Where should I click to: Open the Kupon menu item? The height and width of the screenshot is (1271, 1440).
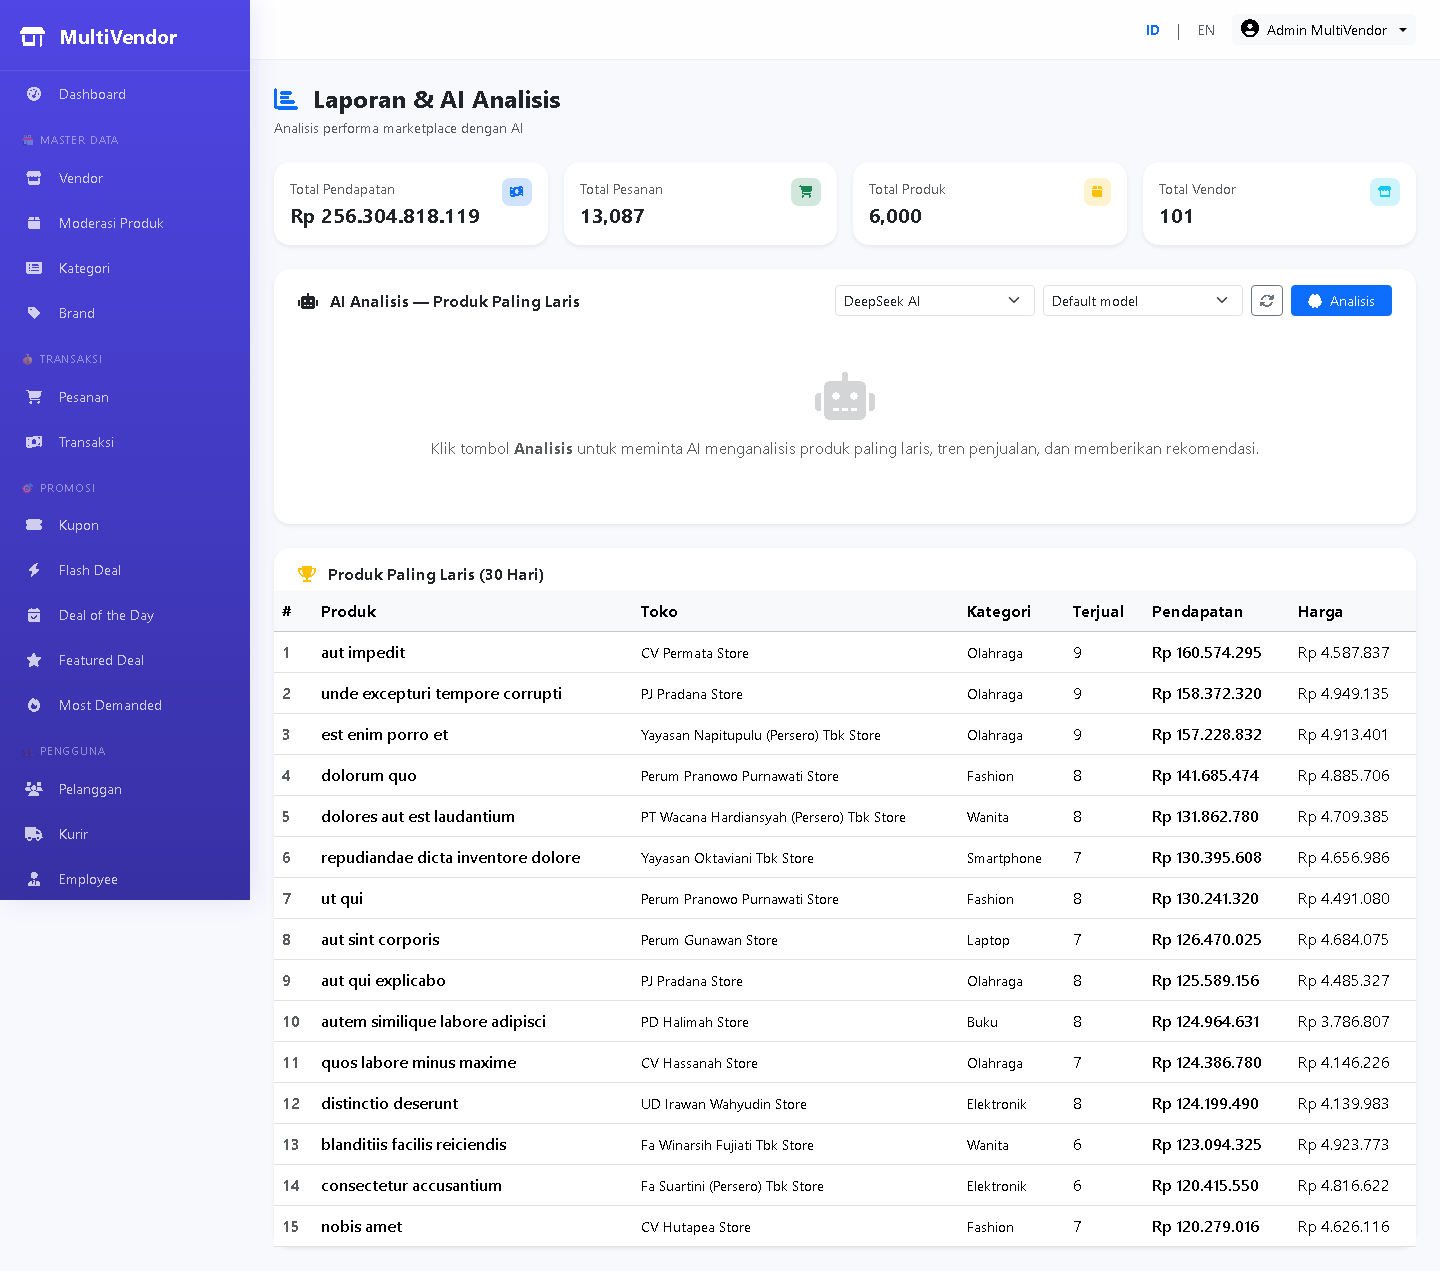tap(125, 525)
